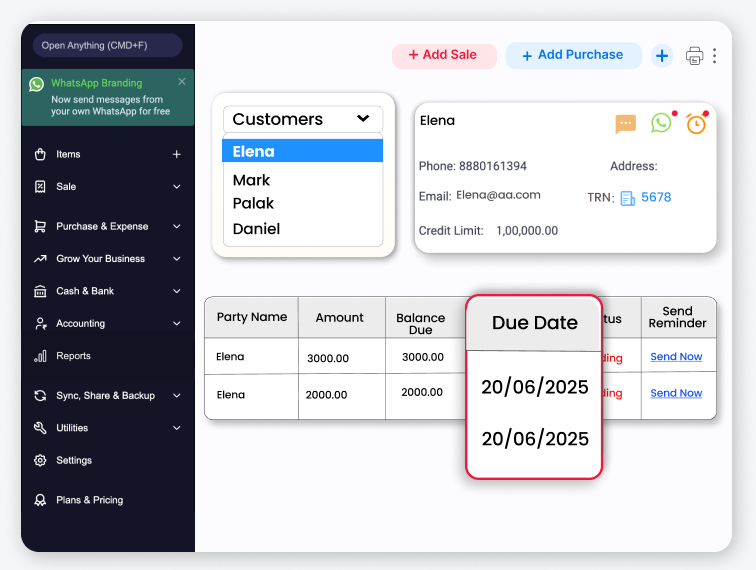Screen dimensions: 756x570
Task: Click the Settings gear icon
Action: tap(40, 460)
